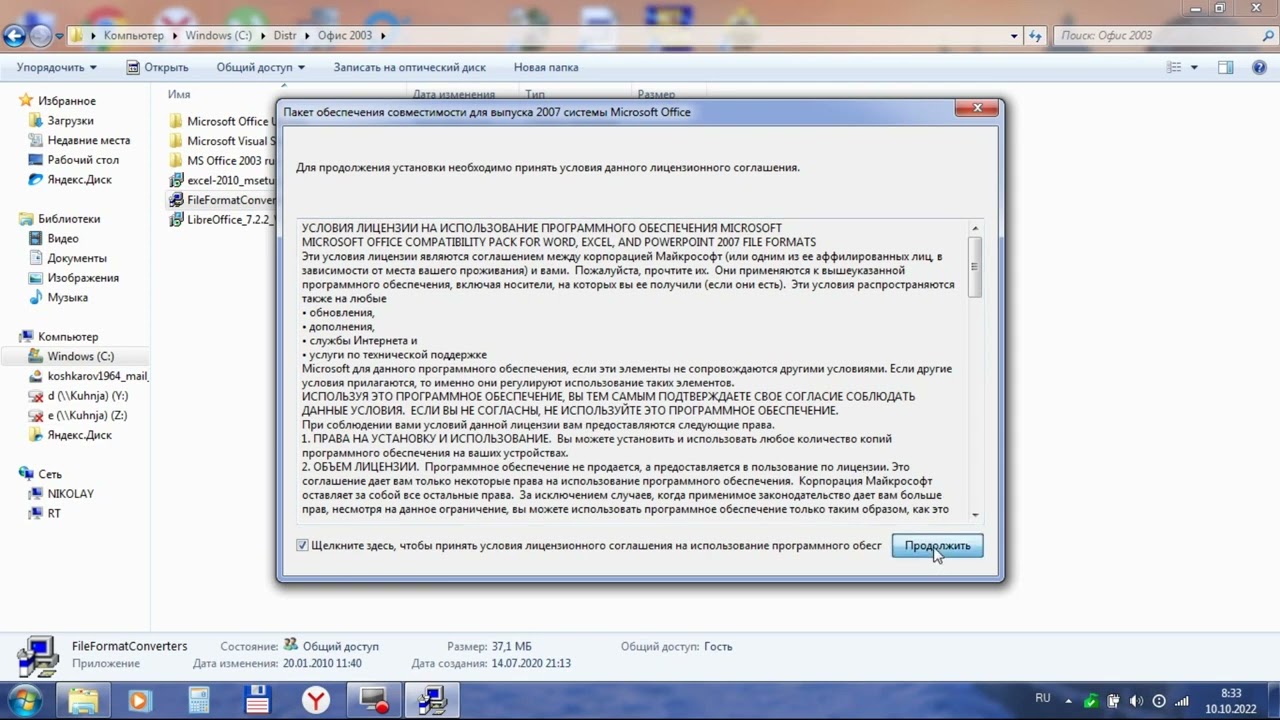Image resolution: width=1280 pixels, height=720 pixels.
Task: Click the search magnifier icon
Action: [1268, 36]
